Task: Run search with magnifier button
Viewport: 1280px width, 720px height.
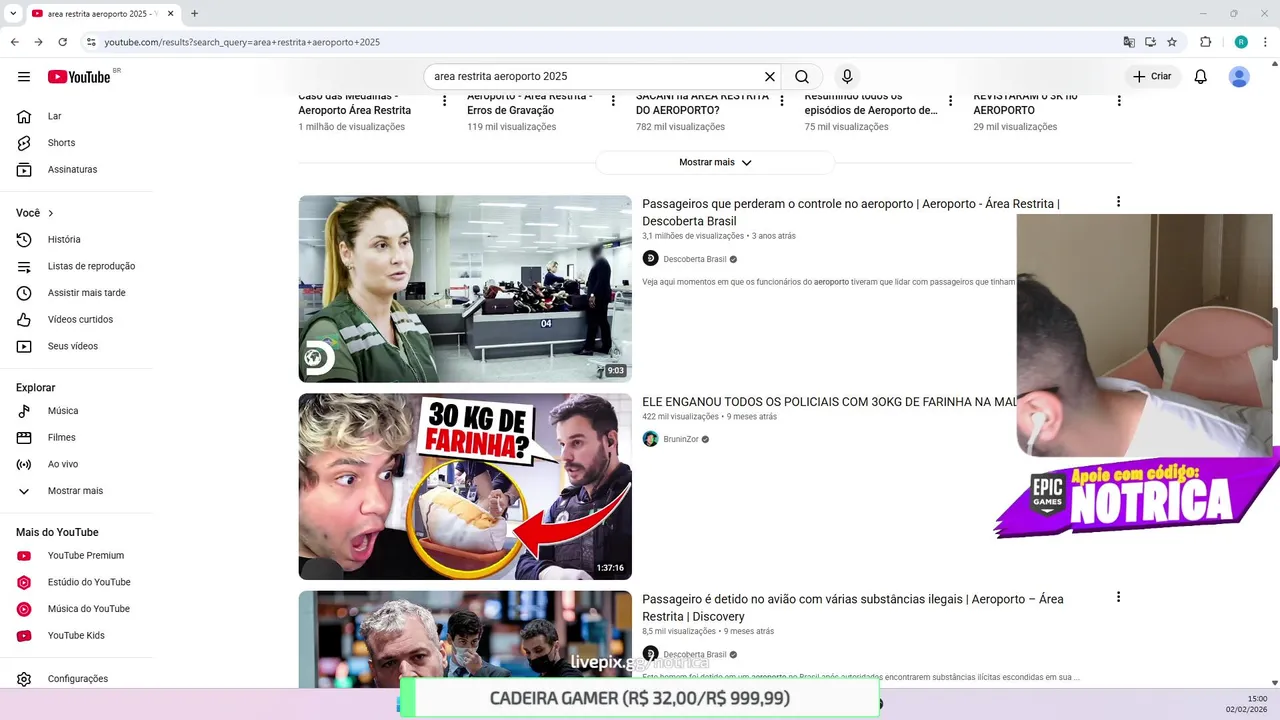Action: tap(802, 77)
